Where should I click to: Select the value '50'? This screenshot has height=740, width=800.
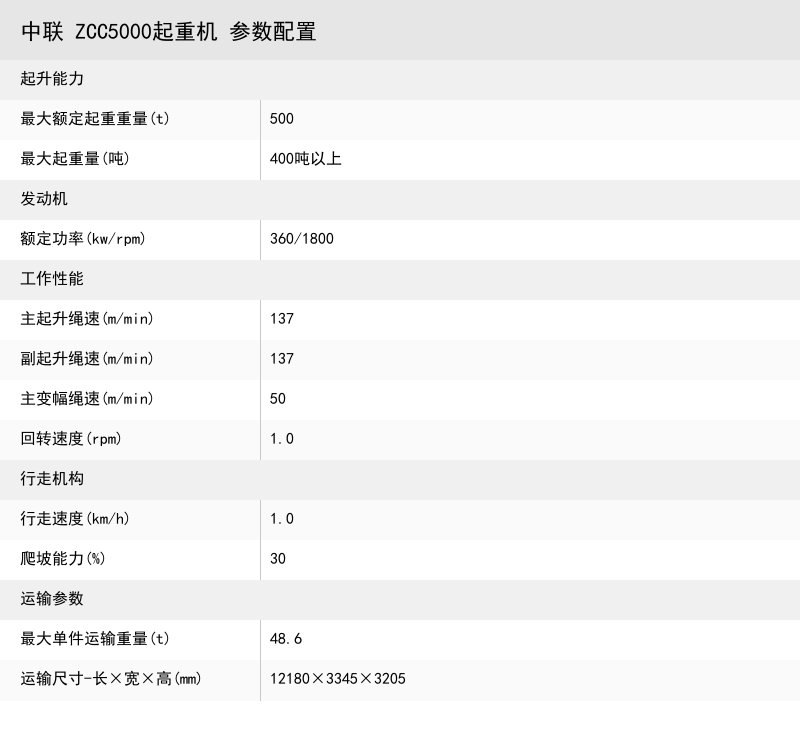(278, 399)
